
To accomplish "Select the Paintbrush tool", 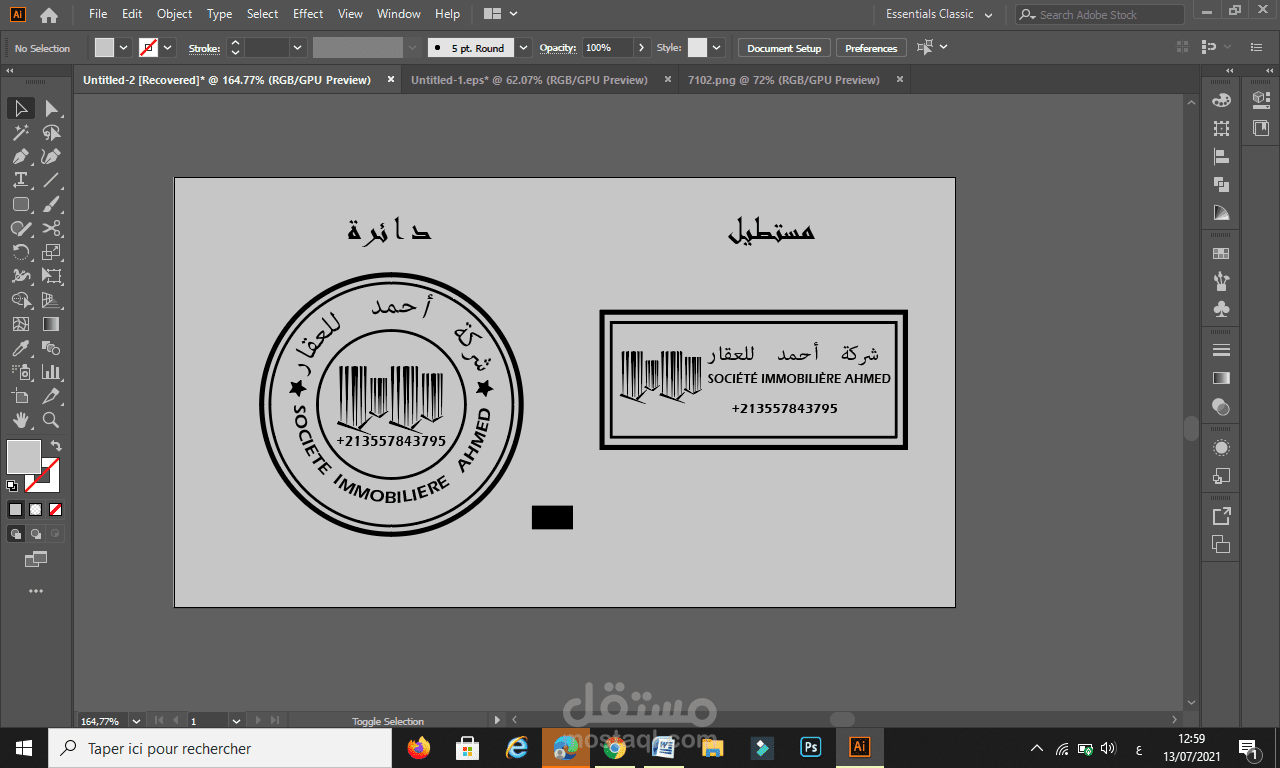I will point(52,204).
